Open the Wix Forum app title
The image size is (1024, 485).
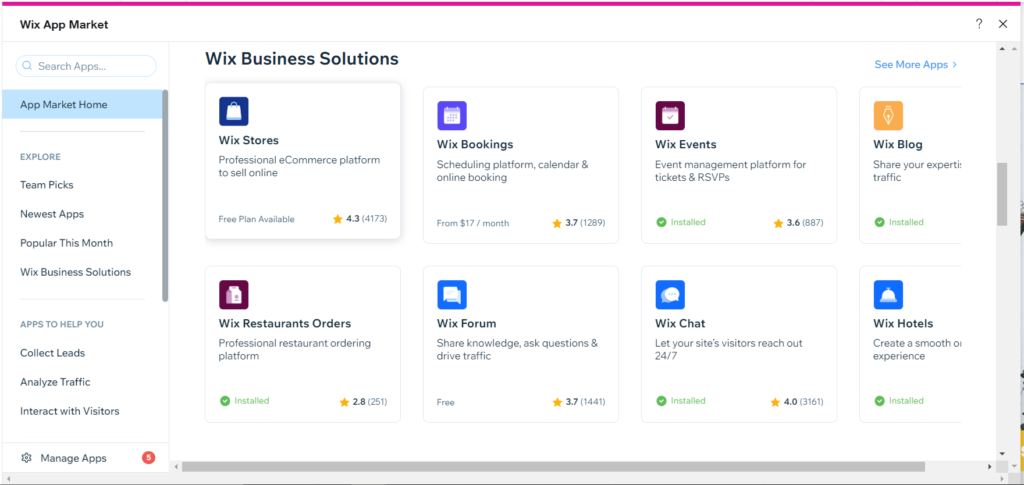coord(466,323)
